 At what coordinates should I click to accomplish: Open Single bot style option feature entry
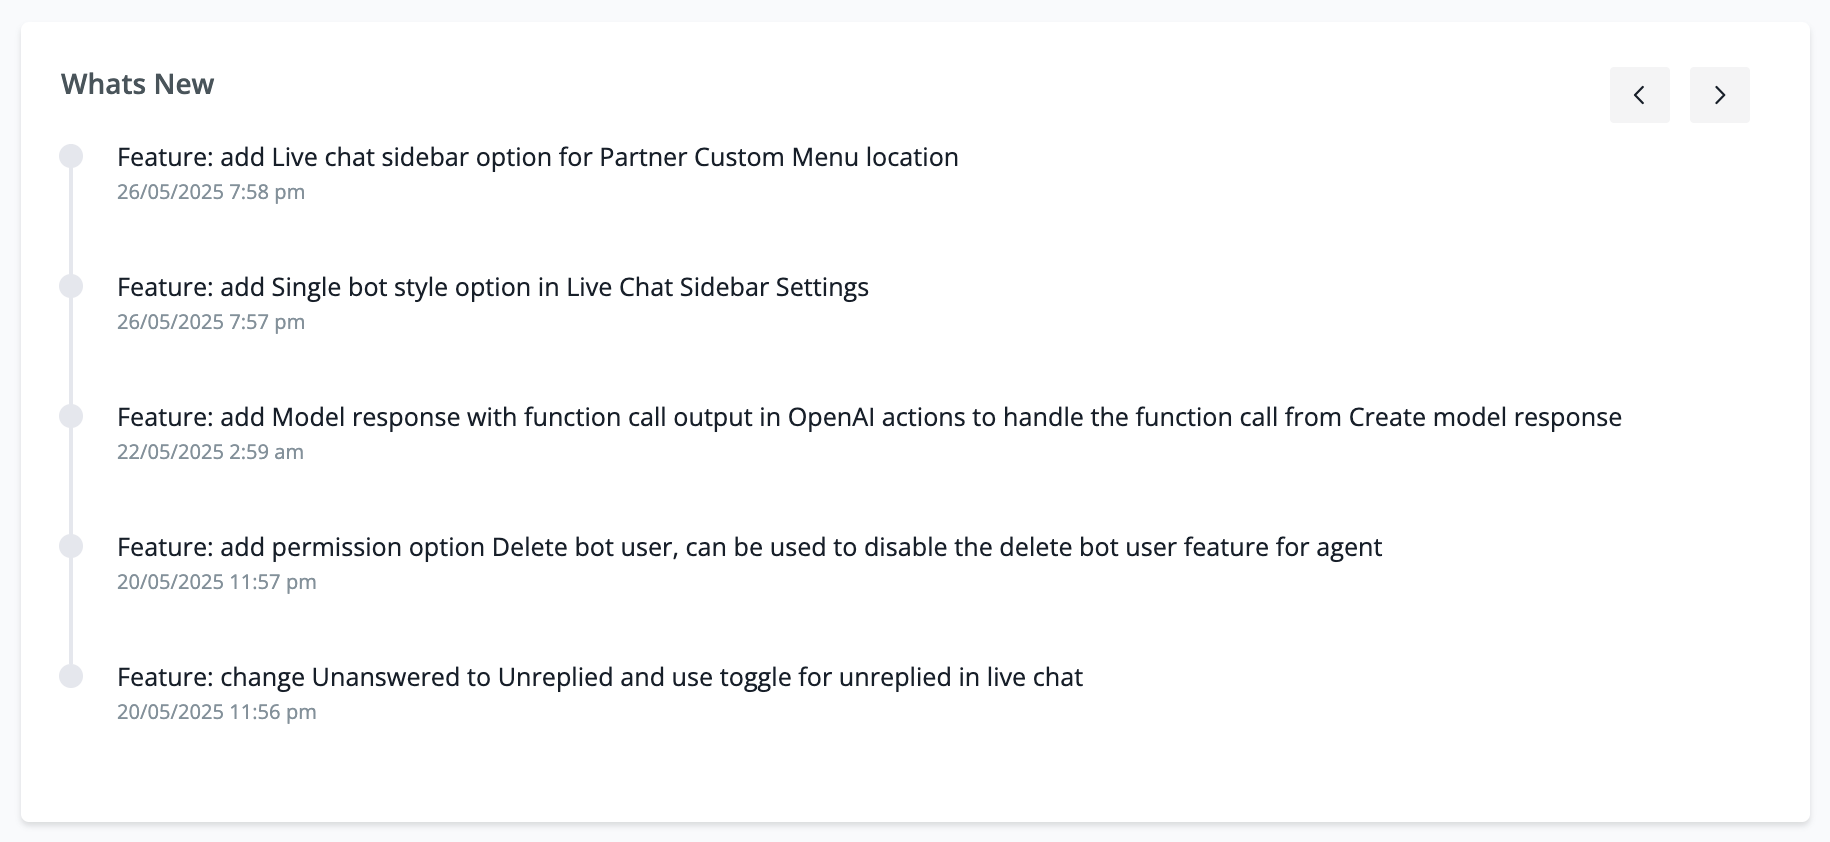[492, 287]
